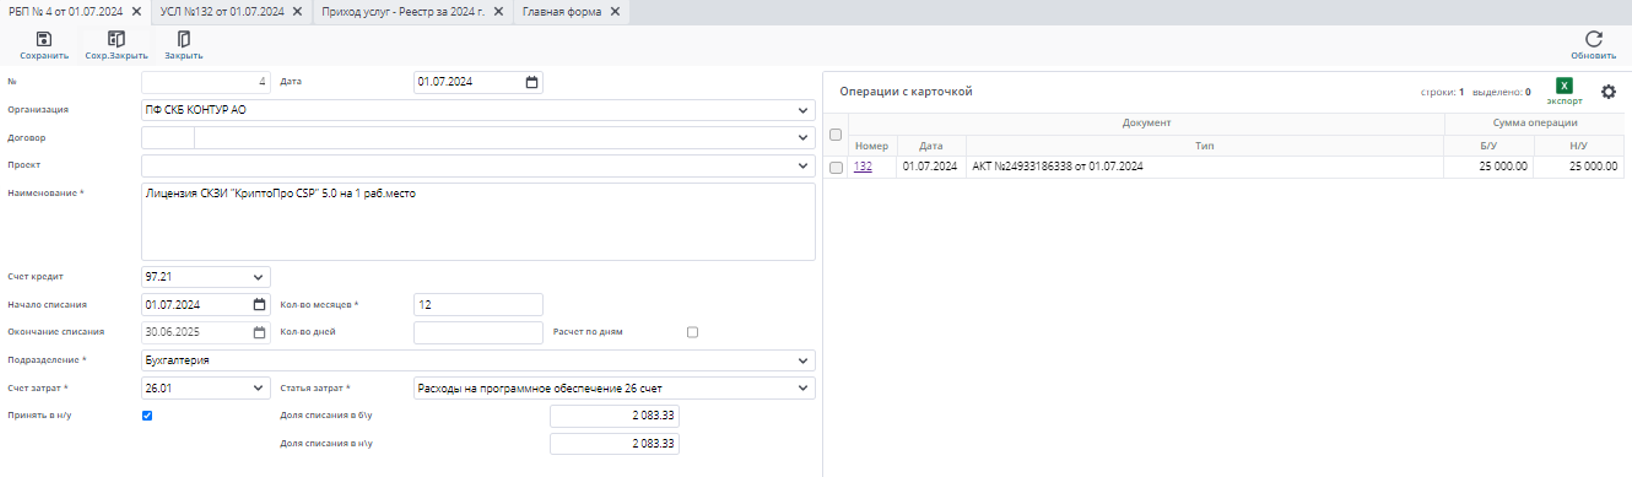Open the Статья затрат dropdown list
The width and height of the screenshot is (1634, 493).
(x=802, y=389)
